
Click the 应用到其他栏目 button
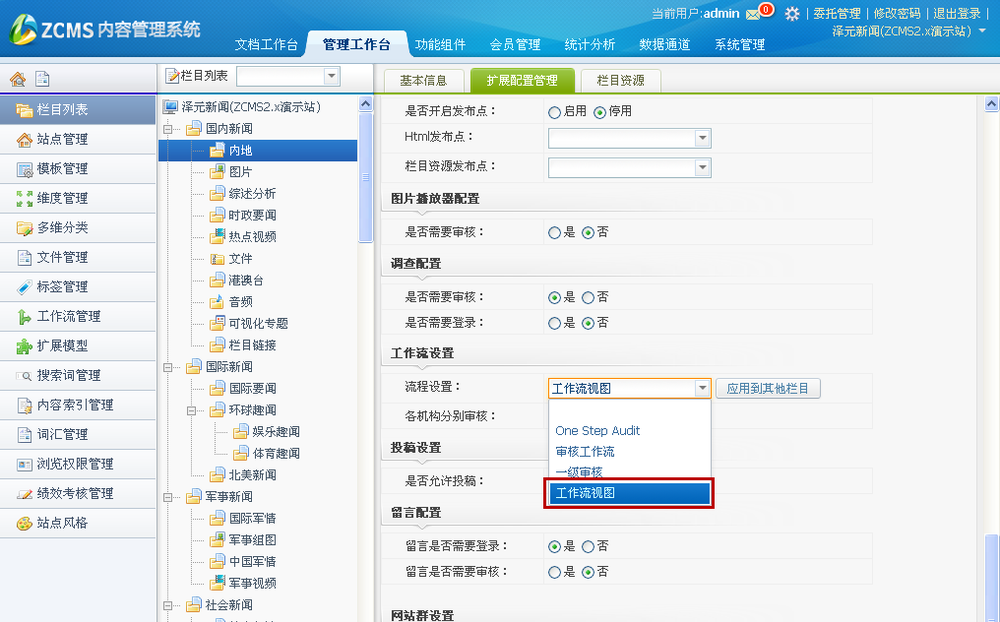click(768, 389)
